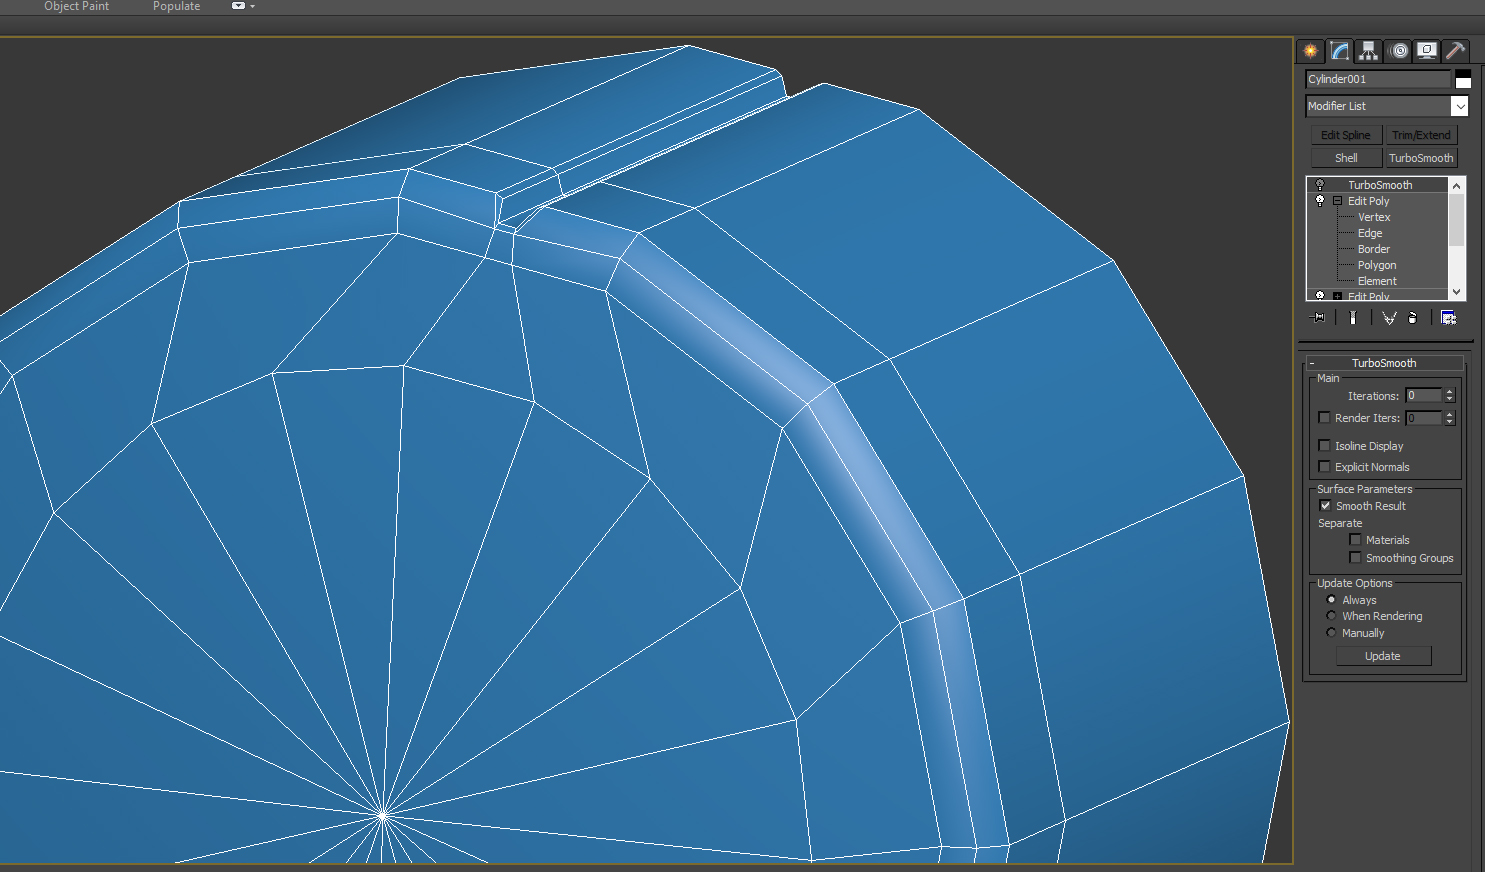Toggle Show End Result icon
The image size is (1485, 872).
point(1353,317)
